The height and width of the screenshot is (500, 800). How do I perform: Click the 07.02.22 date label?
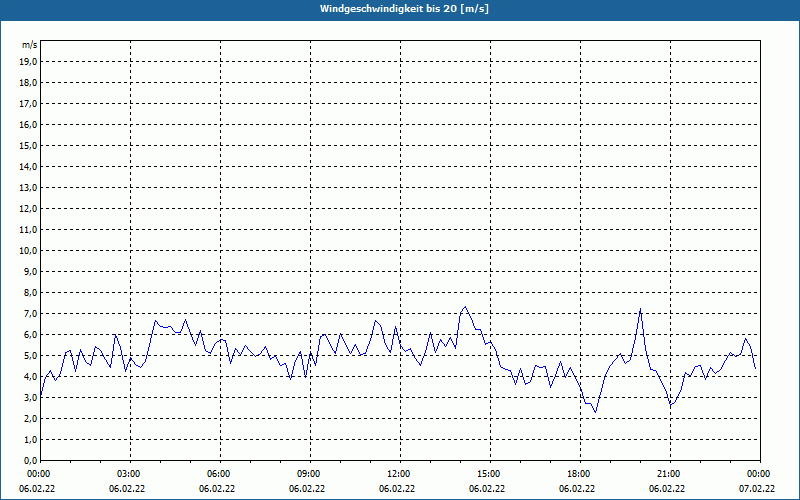click(x=757, y=488)
